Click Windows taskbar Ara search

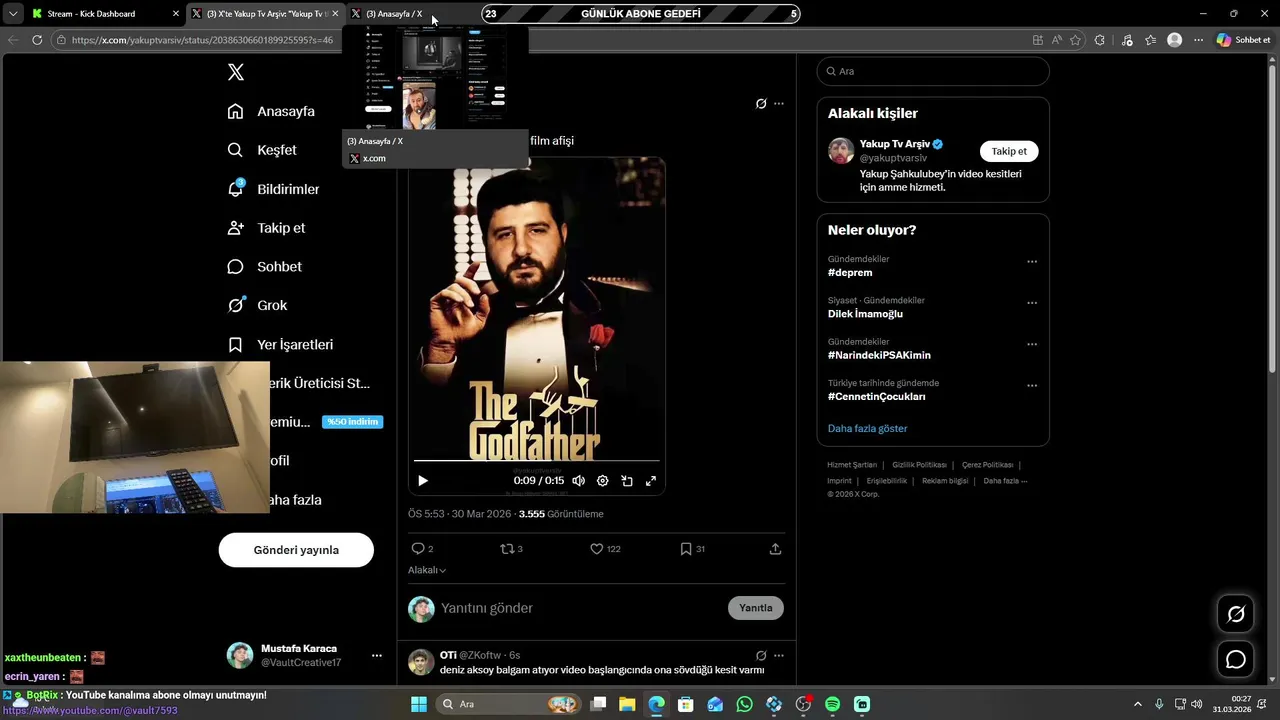pos(510,704)
